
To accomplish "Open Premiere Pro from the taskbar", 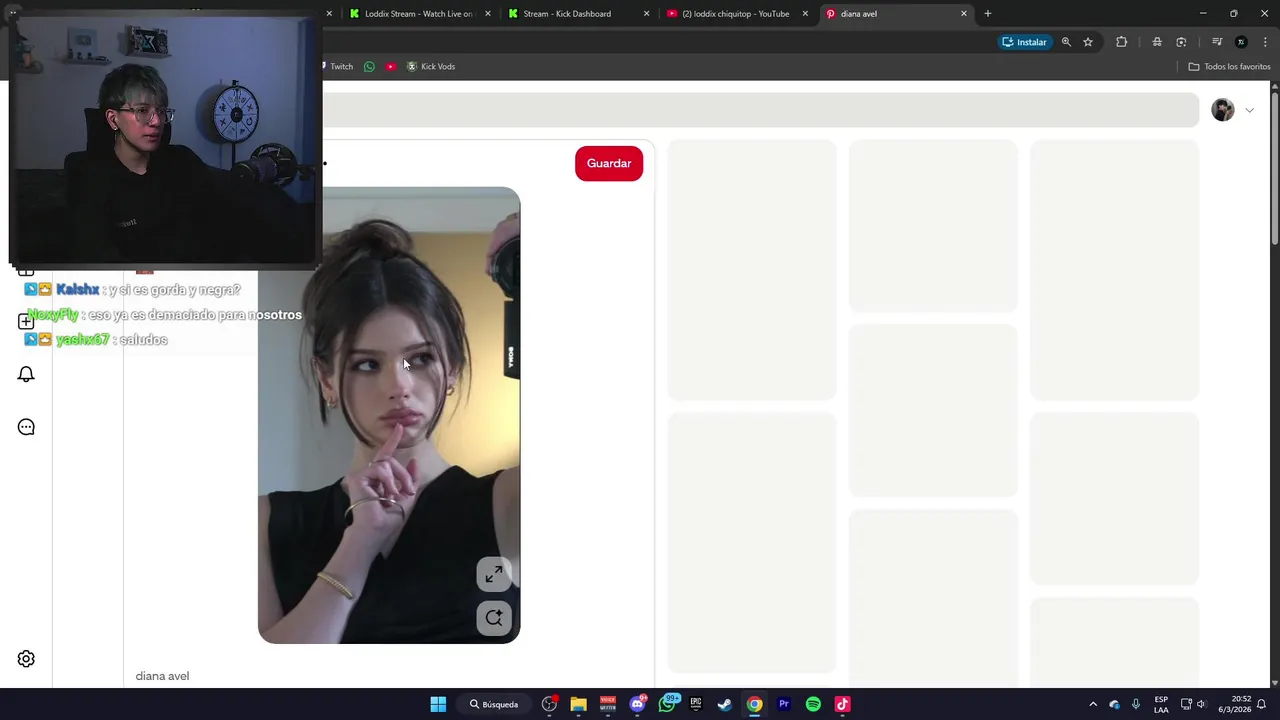I will (x=784, y=704).
